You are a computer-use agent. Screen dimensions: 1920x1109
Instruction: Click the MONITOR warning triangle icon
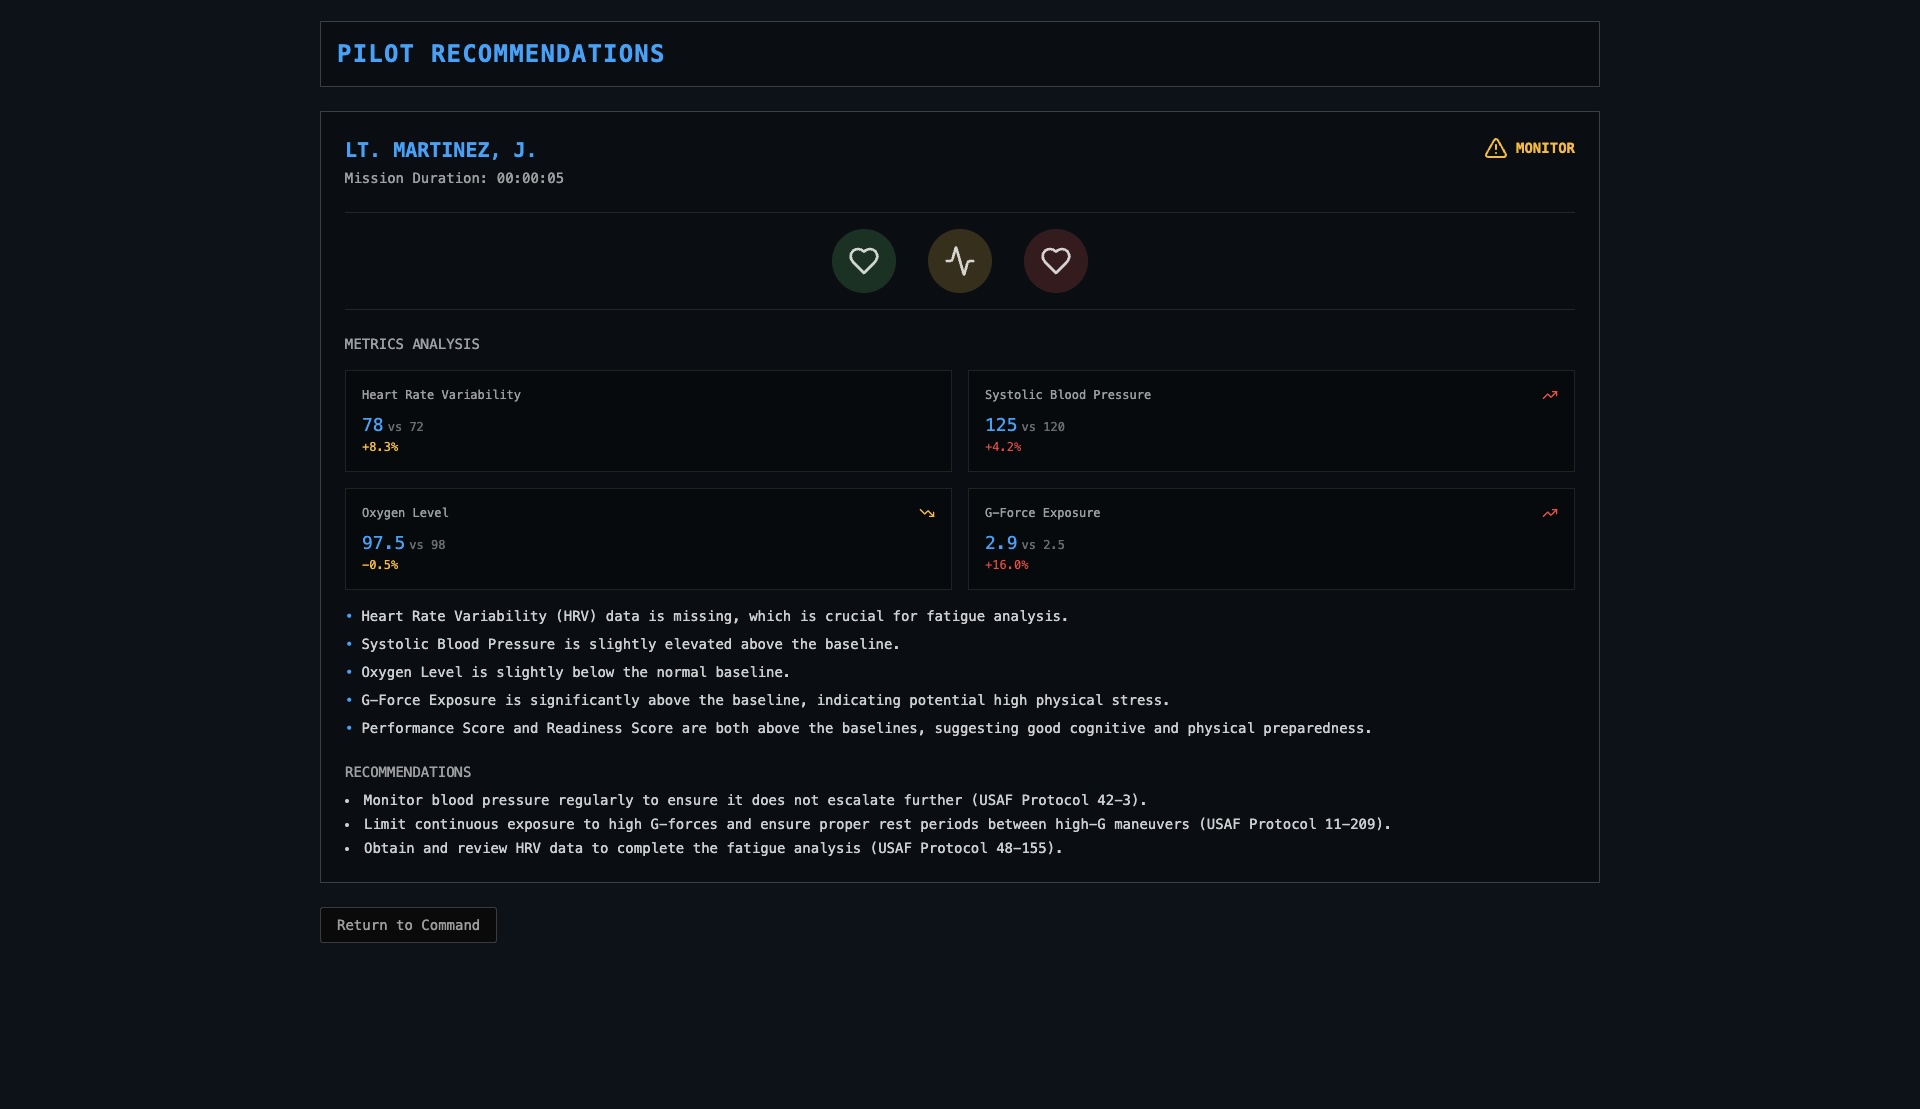coord(1495,148)
